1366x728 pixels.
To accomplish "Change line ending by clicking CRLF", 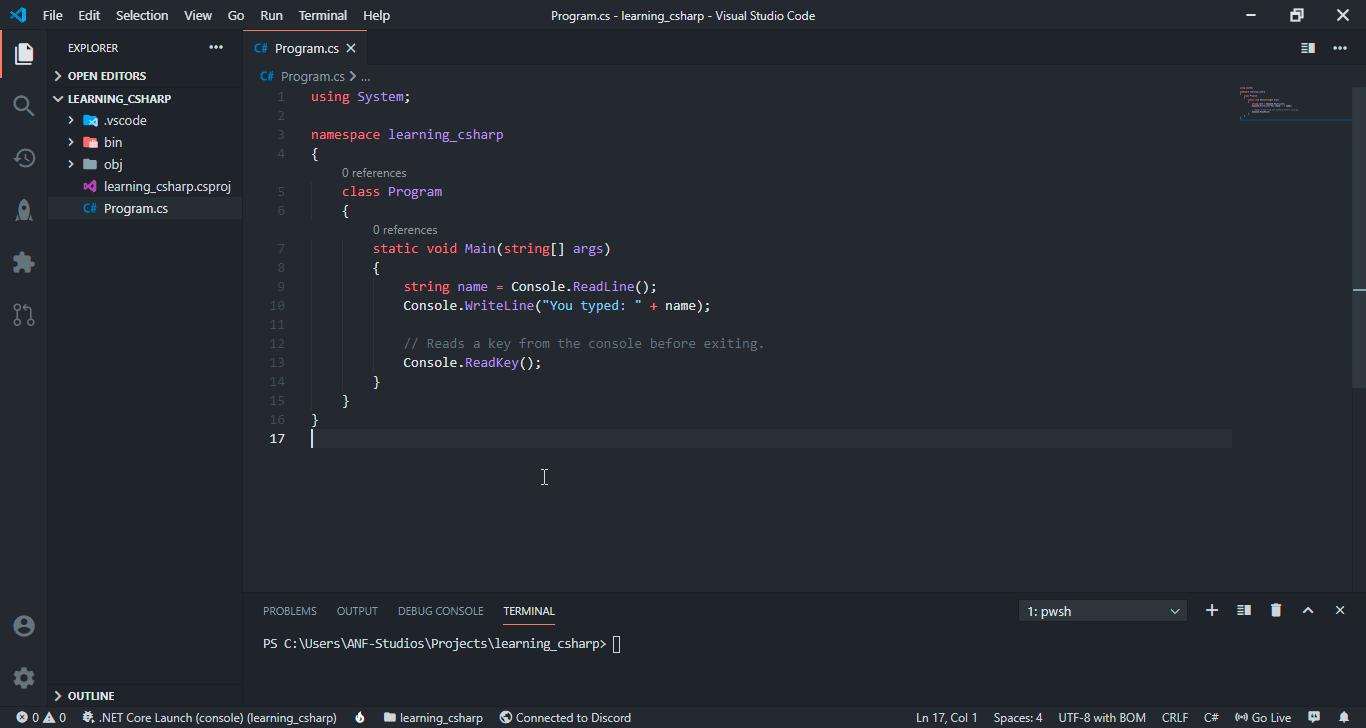I will [1174, 717].
